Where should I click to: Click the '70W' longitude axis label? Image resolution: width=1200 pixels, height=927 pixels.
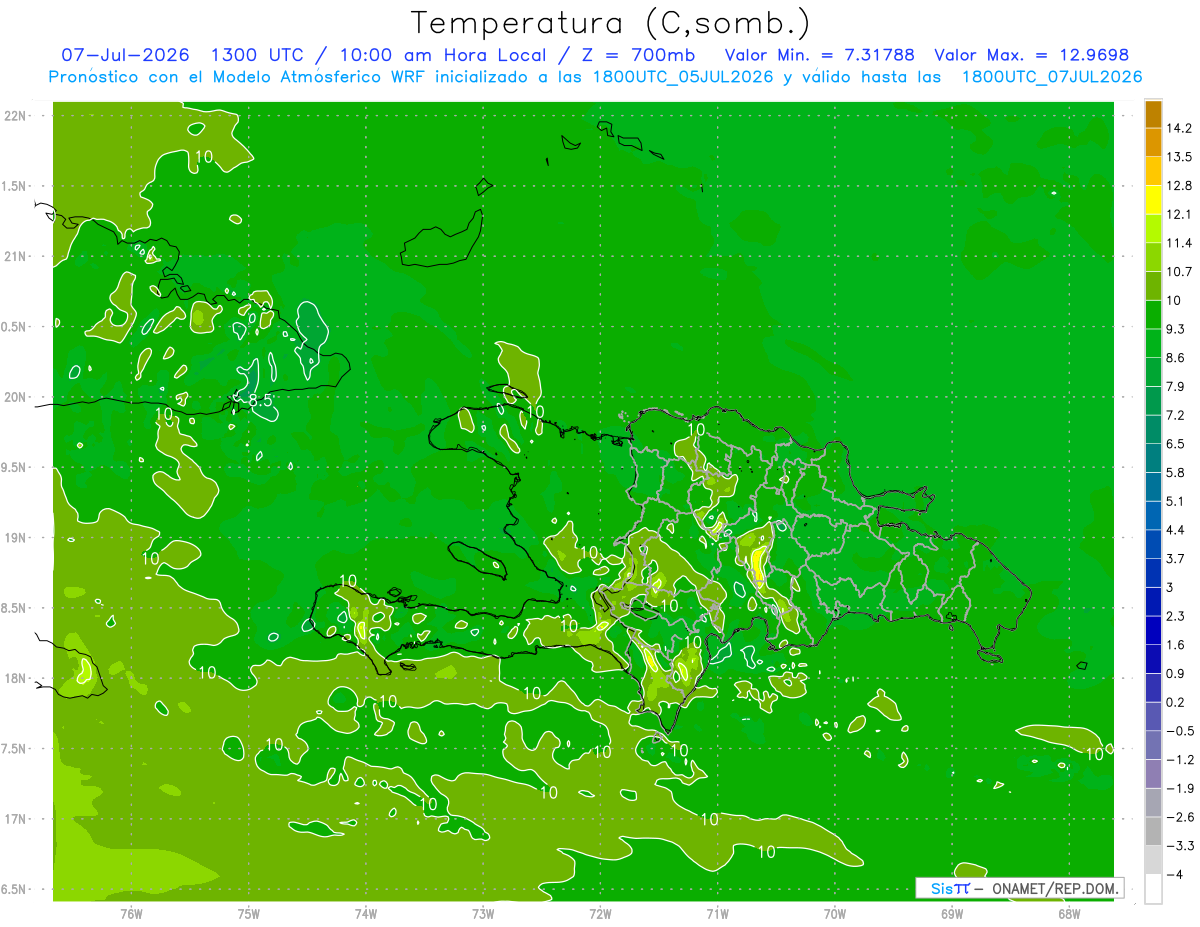(835, 913)
